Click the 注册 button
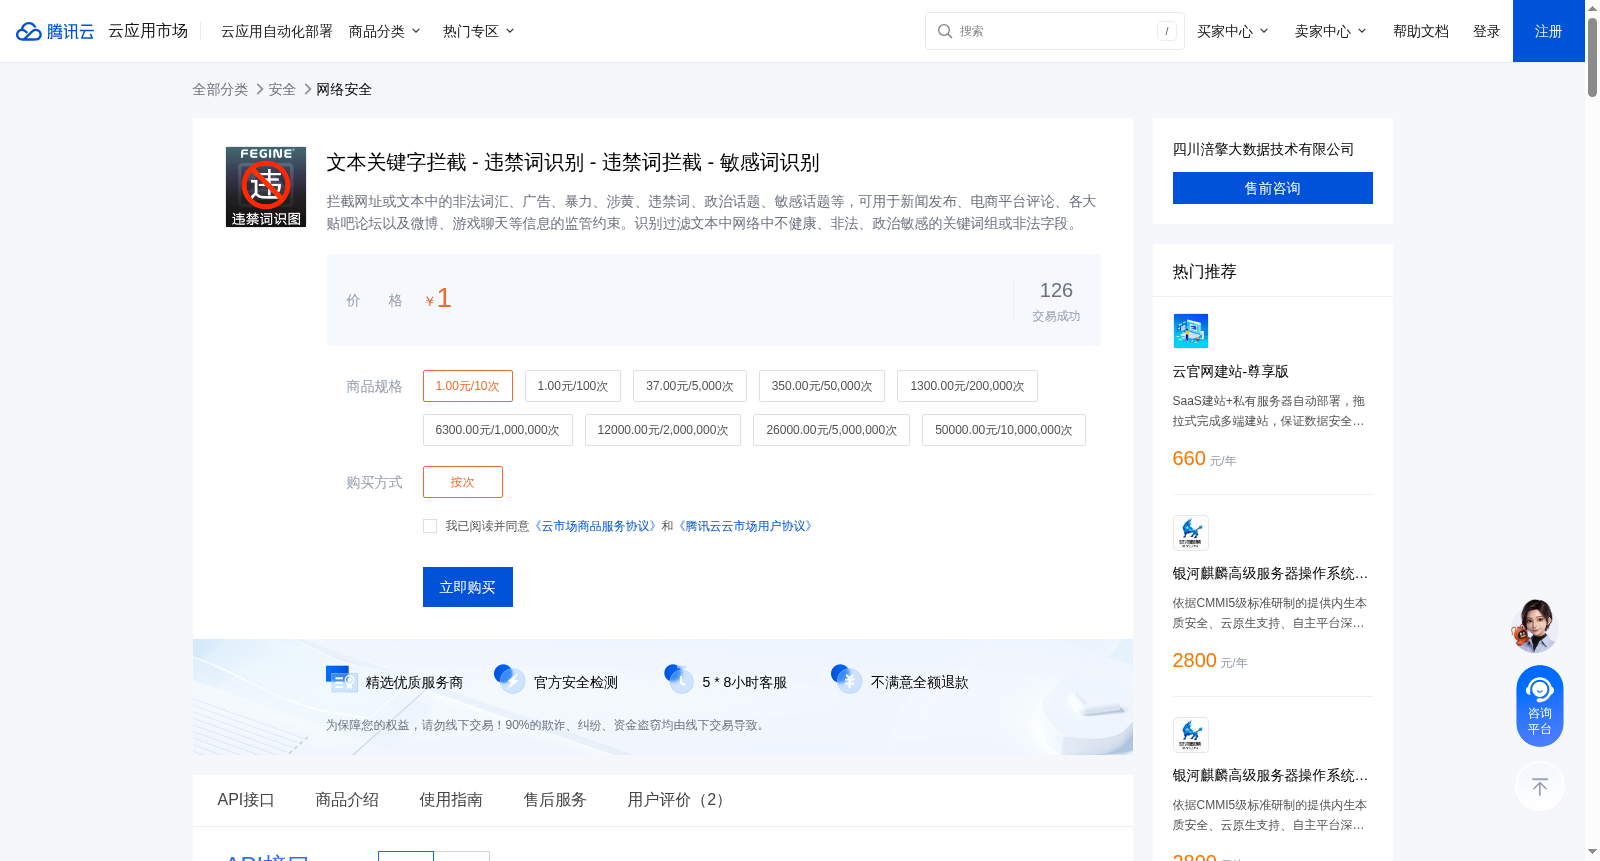This screenshot has height=861, width=1600. tap(1549, 31)
